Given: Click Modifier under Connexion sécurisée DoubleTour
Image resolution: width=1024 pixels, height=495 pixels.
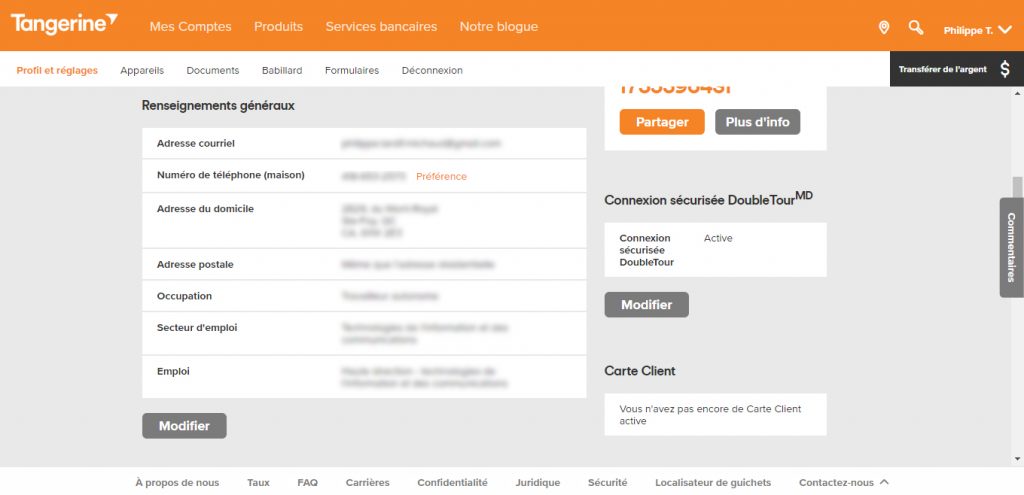Looking at the screenshot, I should pyautogui.click(x=647, y=305).
